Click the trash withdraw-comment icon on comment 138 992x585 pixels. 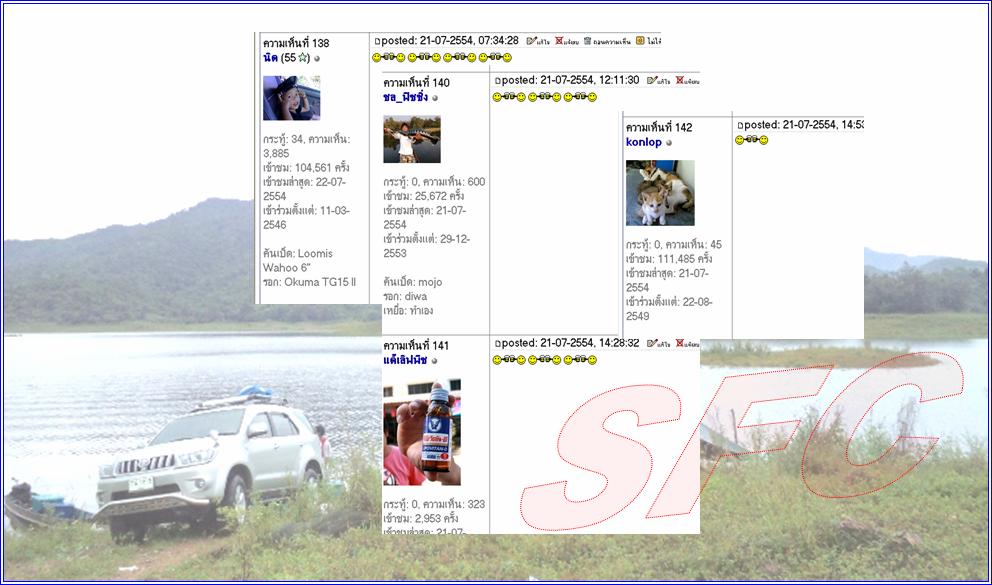click(587, 40)
